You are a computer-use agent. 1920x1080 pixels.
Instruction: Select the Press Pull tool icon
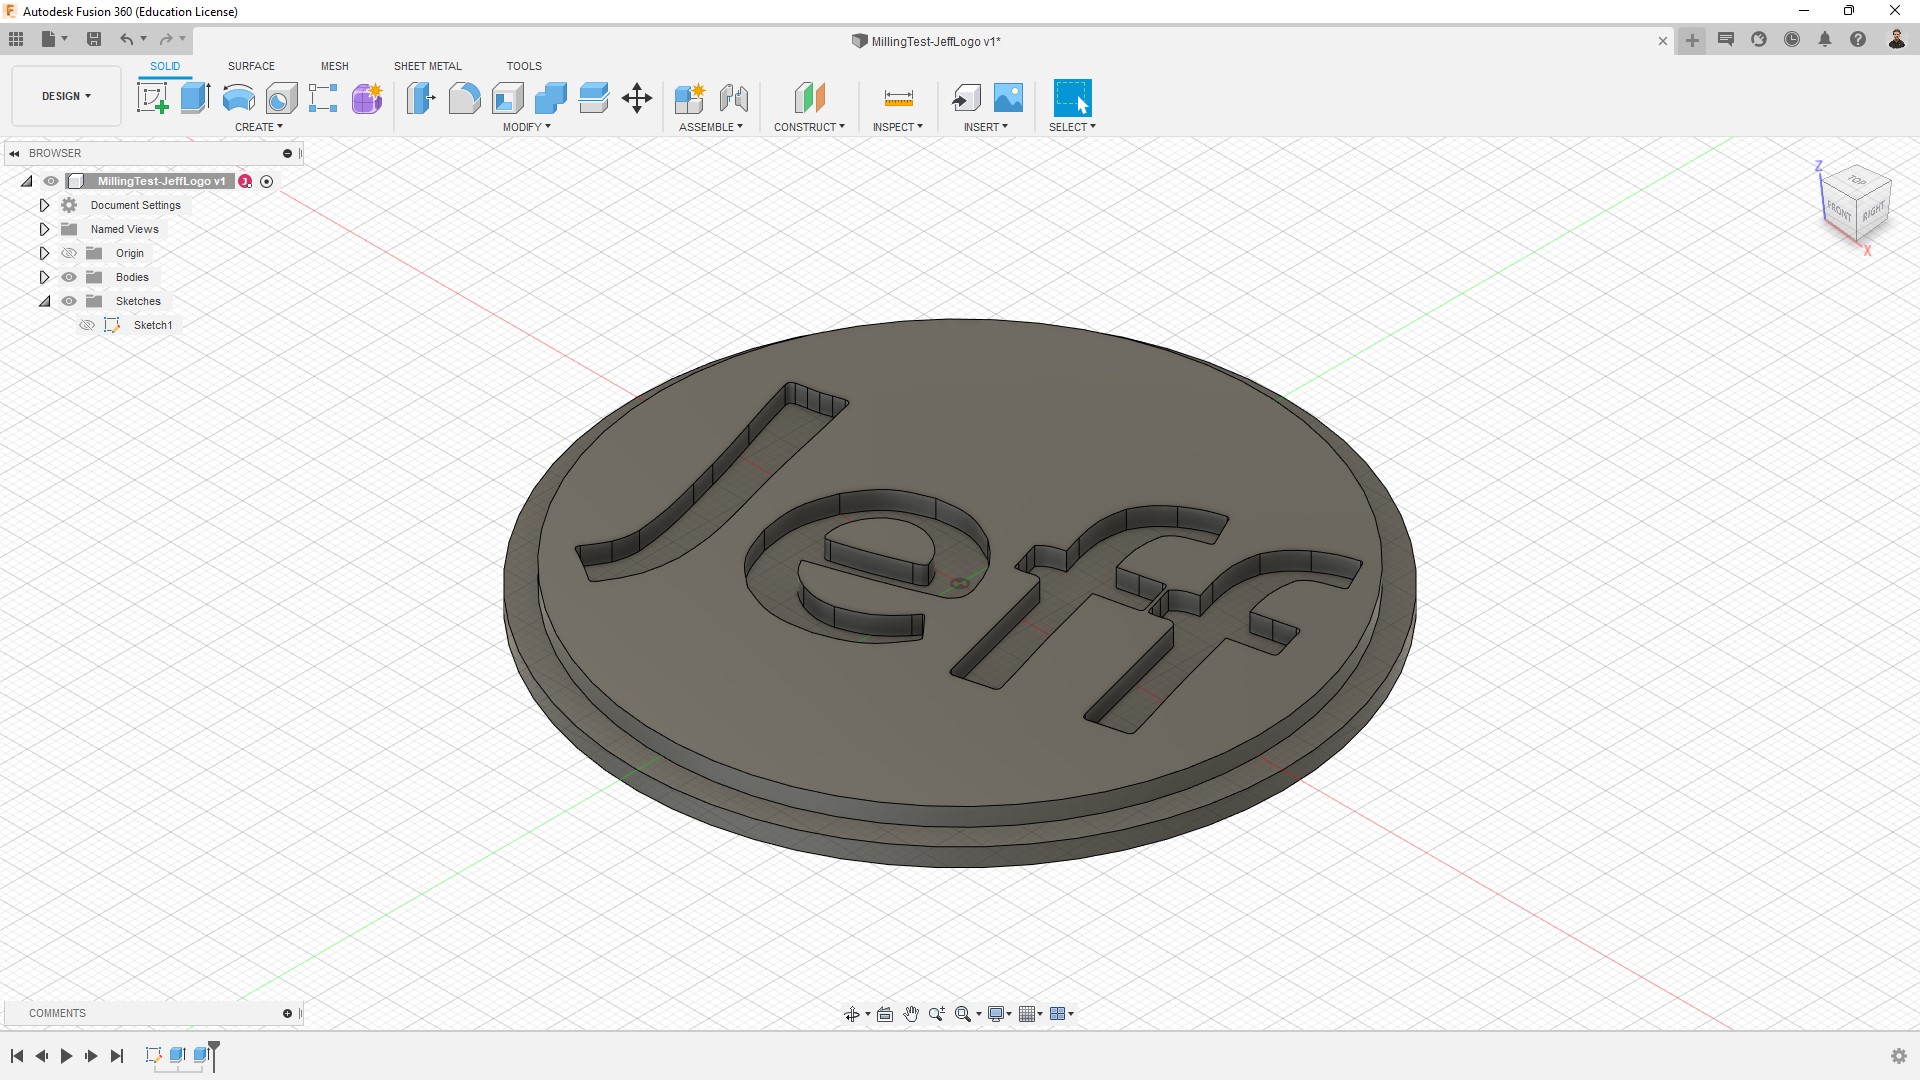pyautogui.click(x=421, y=98)
